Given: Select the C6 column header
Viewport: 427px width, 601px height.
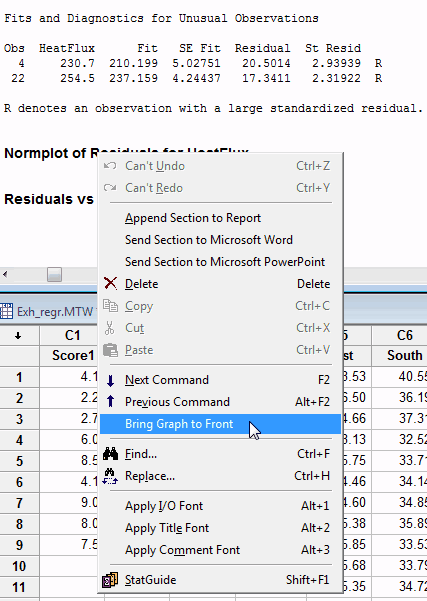Looking at the screenshot, I should coord(399,335).
